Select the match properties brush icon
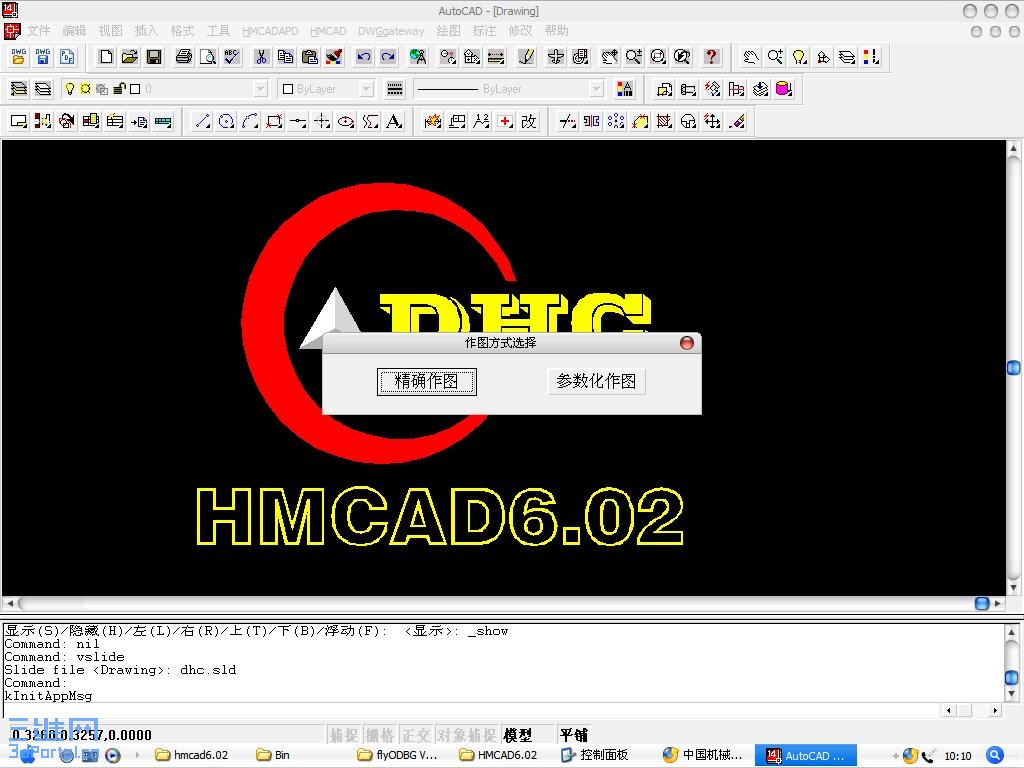This screenshot has height=768, width=1024. 334,57
